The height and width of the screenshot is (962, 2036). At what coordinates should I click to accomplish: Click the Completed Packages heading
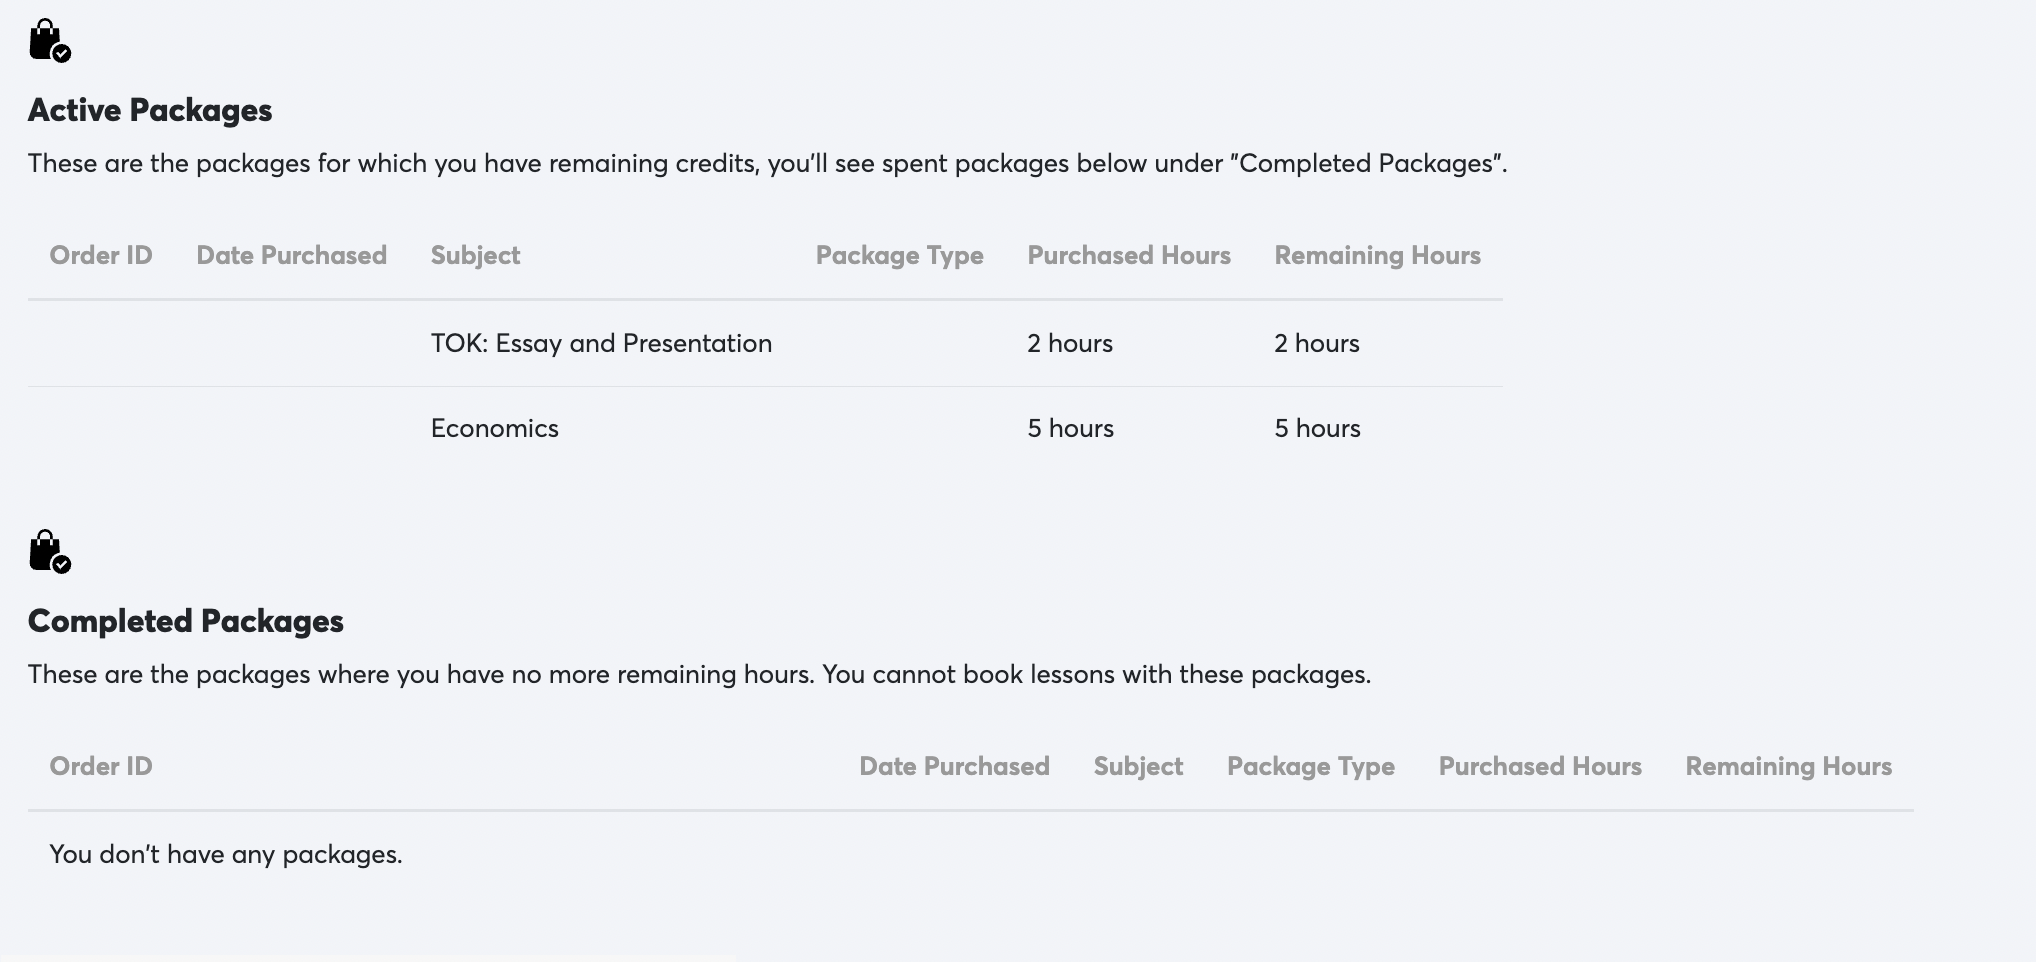click(x=186, y=621)
